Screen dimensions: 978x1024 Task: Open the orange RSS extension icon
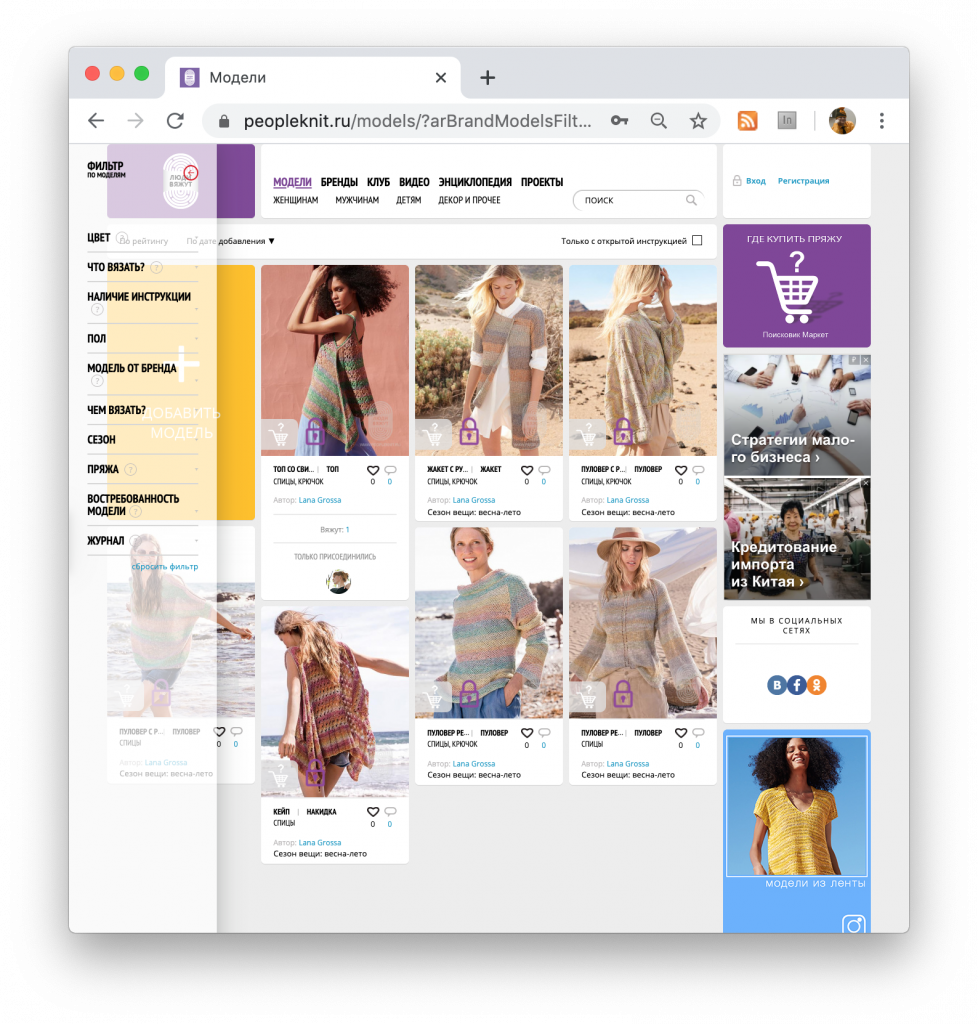click(748, 121)
